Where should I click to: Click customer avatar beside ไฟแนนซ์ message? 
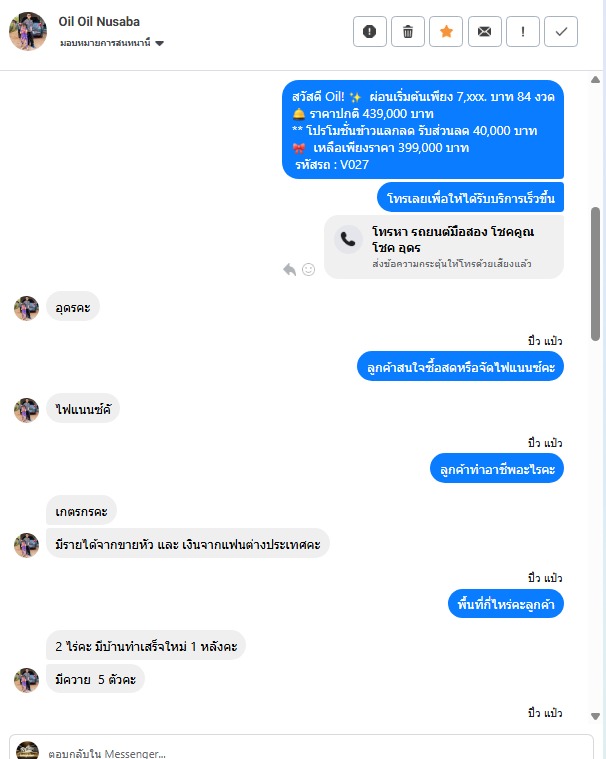coord(26,410)
